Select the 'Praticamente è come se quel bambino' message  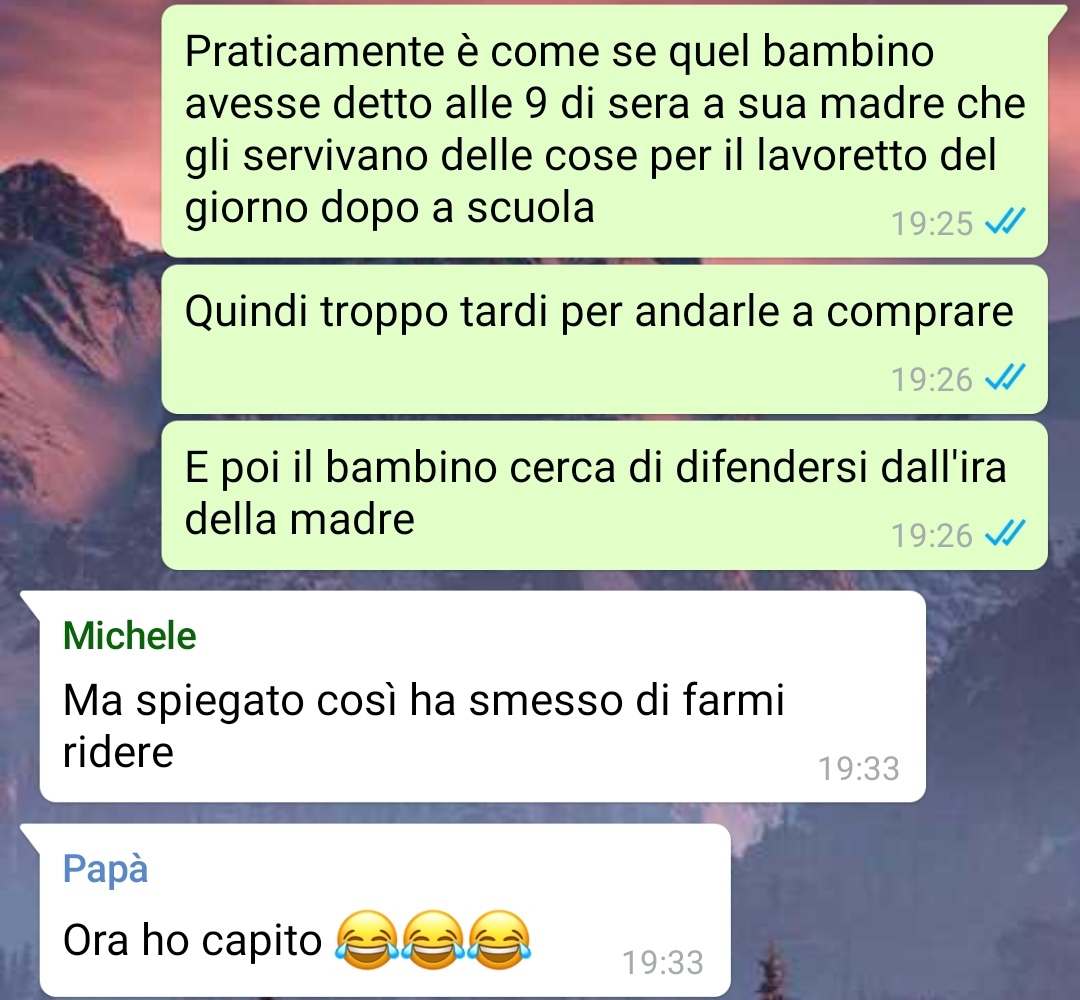604,131
